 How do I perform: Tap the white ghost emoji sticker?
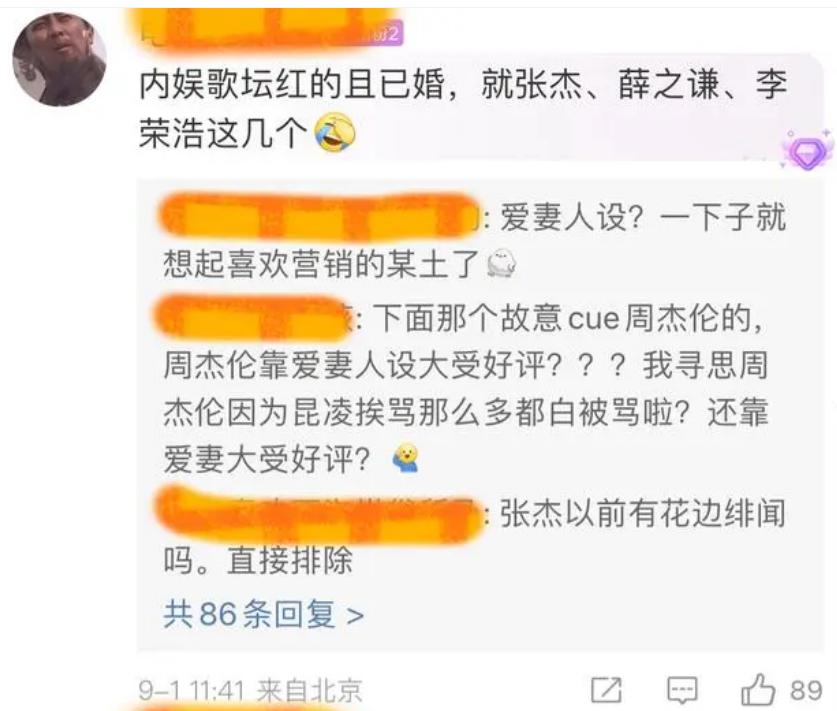[x=502, y=263]
